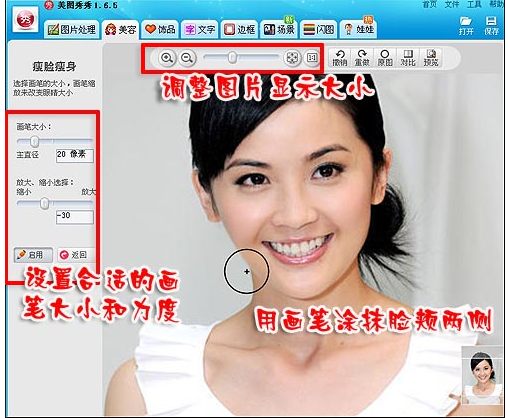Adjust the 缩小/放大 strength slider
Viewport: 508px width, 418px height.
(44, 203)
